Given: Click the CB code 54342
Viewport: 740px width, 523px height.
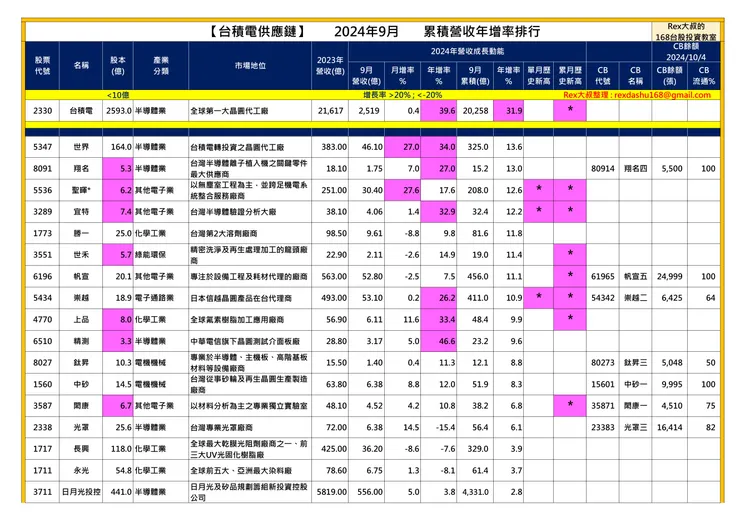Looking at the screenshot, I should 603,298.
